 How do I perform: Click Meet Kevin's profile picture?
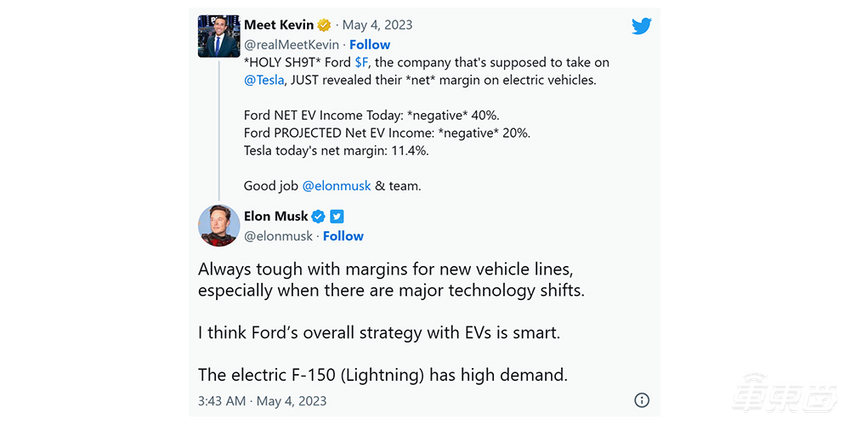point(218,36)
